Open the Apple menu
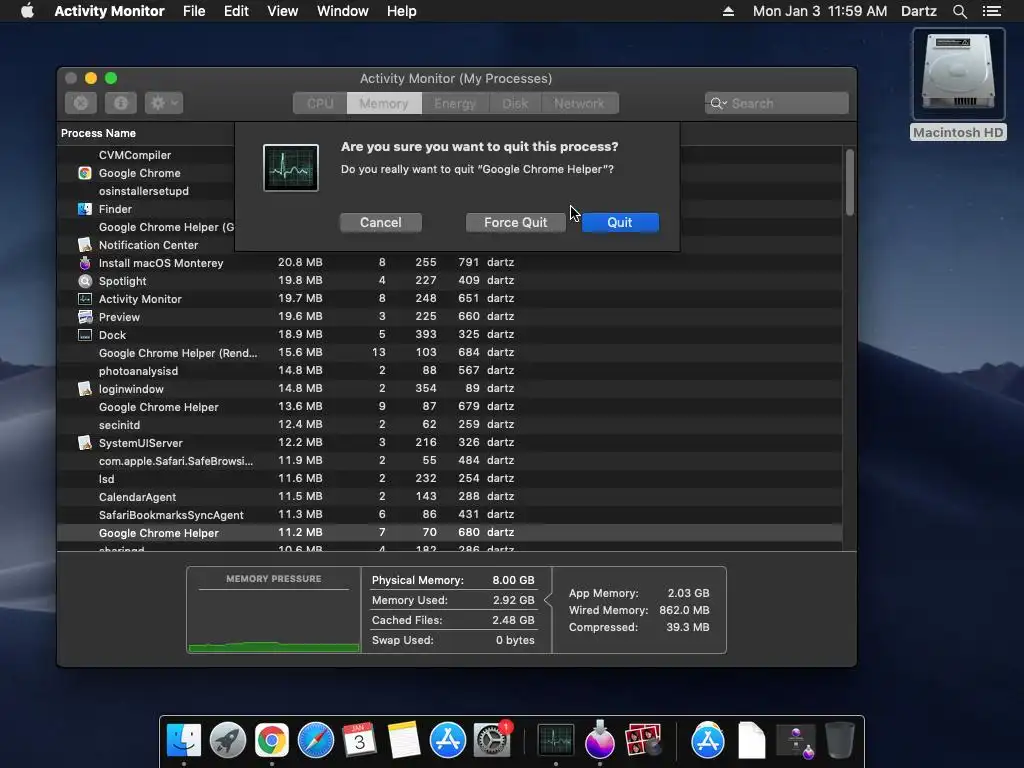1024x768 pixels. point(27,11)
